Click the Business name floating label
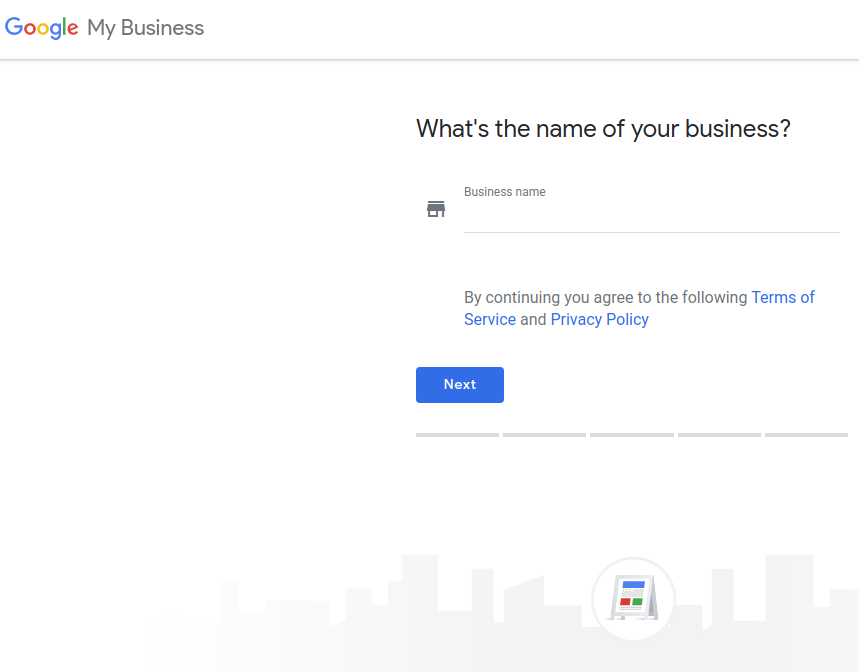 point(505,192)
